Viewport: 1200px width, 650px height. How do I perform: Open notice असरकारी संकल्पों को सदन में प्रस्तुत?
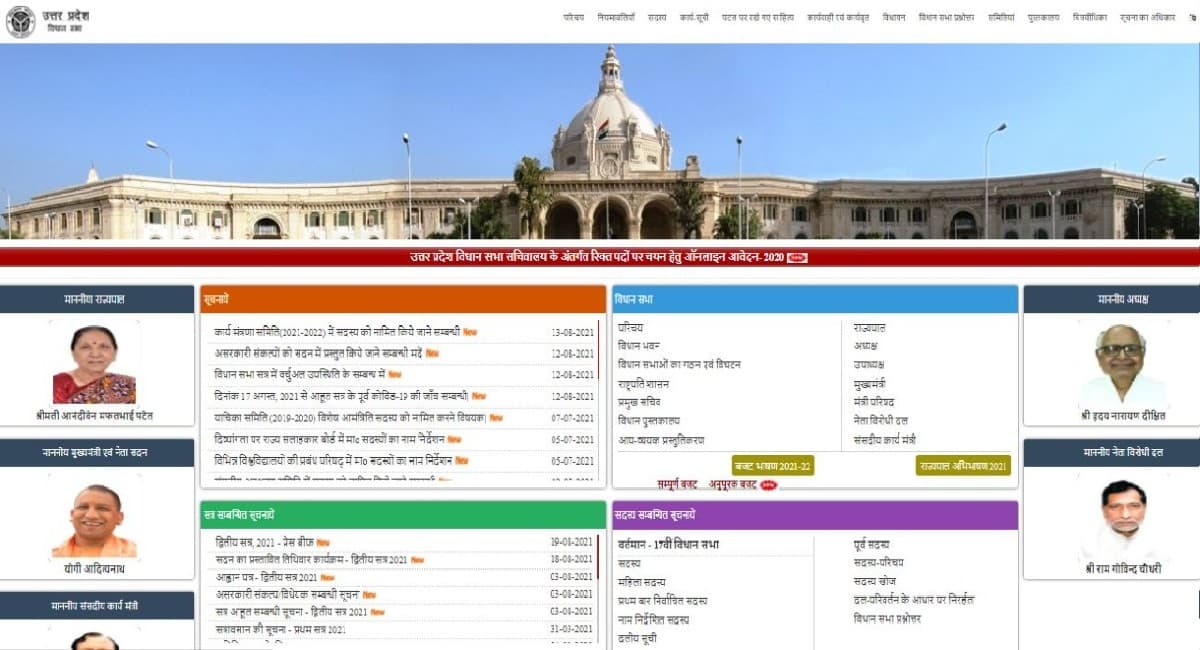click(x=318, y=353)
